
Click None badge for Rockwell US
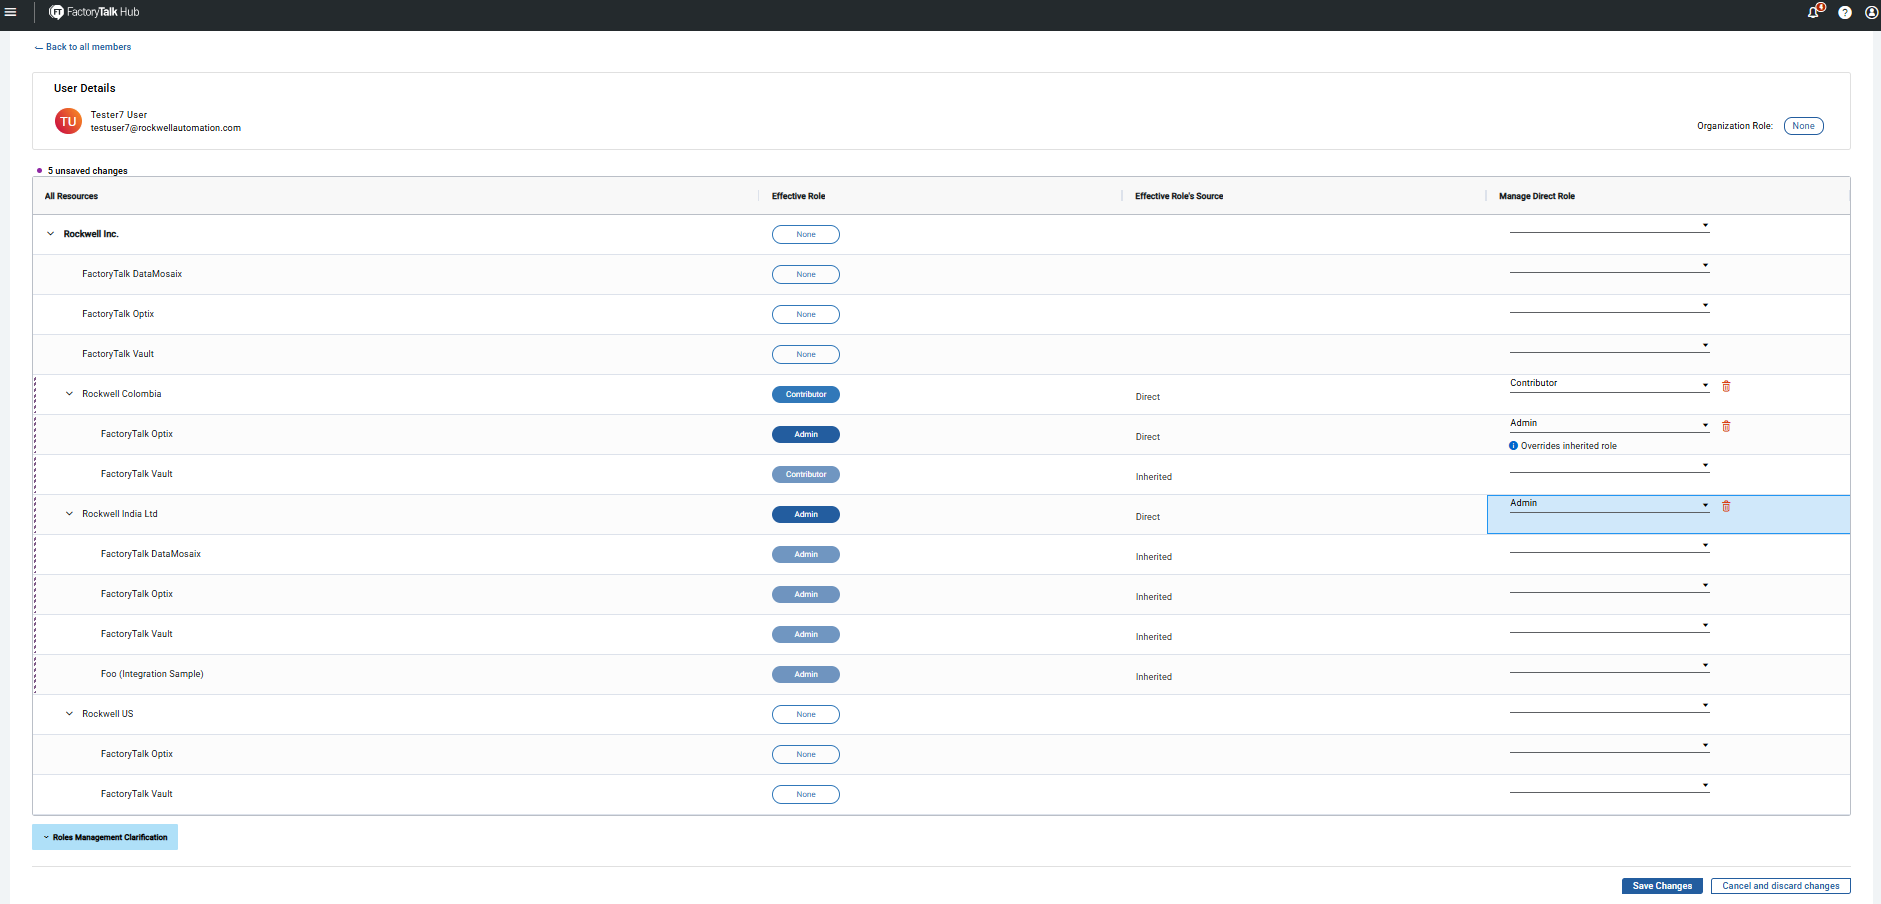(806, 714)
